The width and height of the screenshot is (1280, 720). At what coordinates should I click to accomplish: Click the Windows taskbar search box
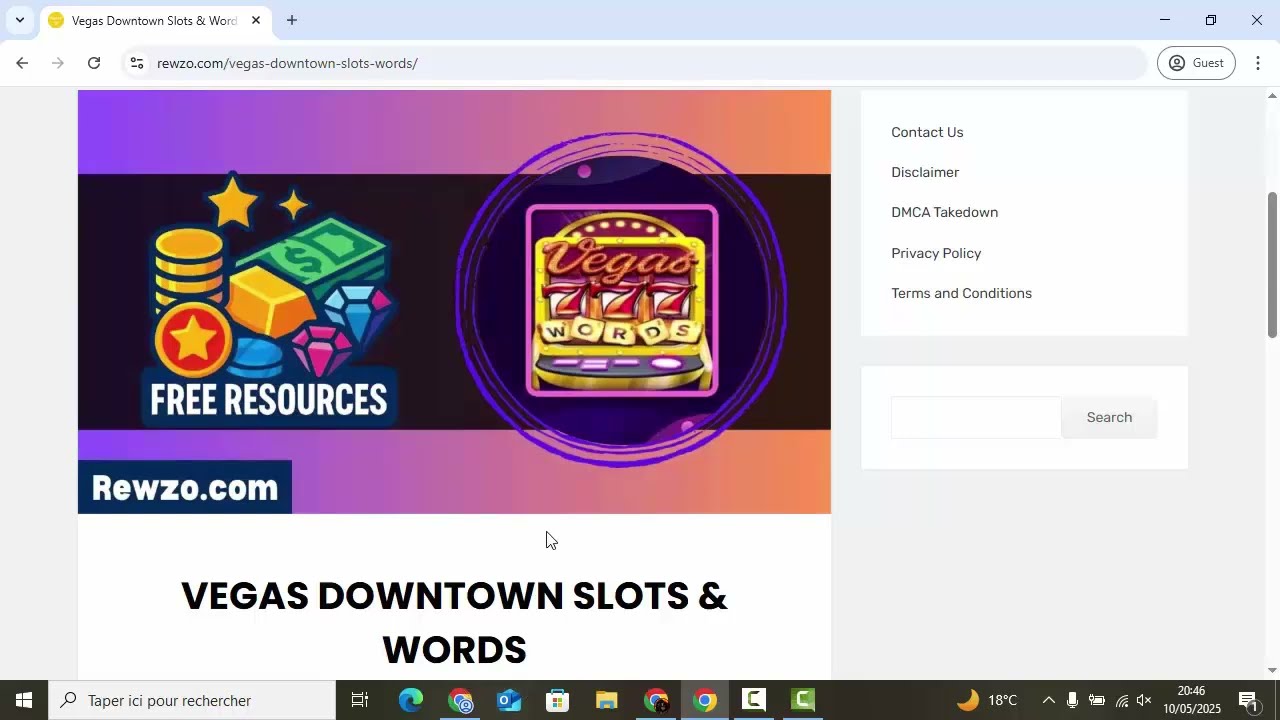192,700
